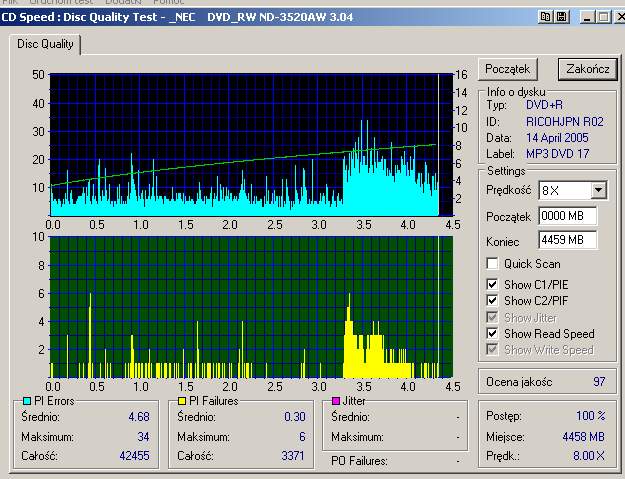Select the date 14 April 2005
The image size is (625, 479).
[557, 138]
